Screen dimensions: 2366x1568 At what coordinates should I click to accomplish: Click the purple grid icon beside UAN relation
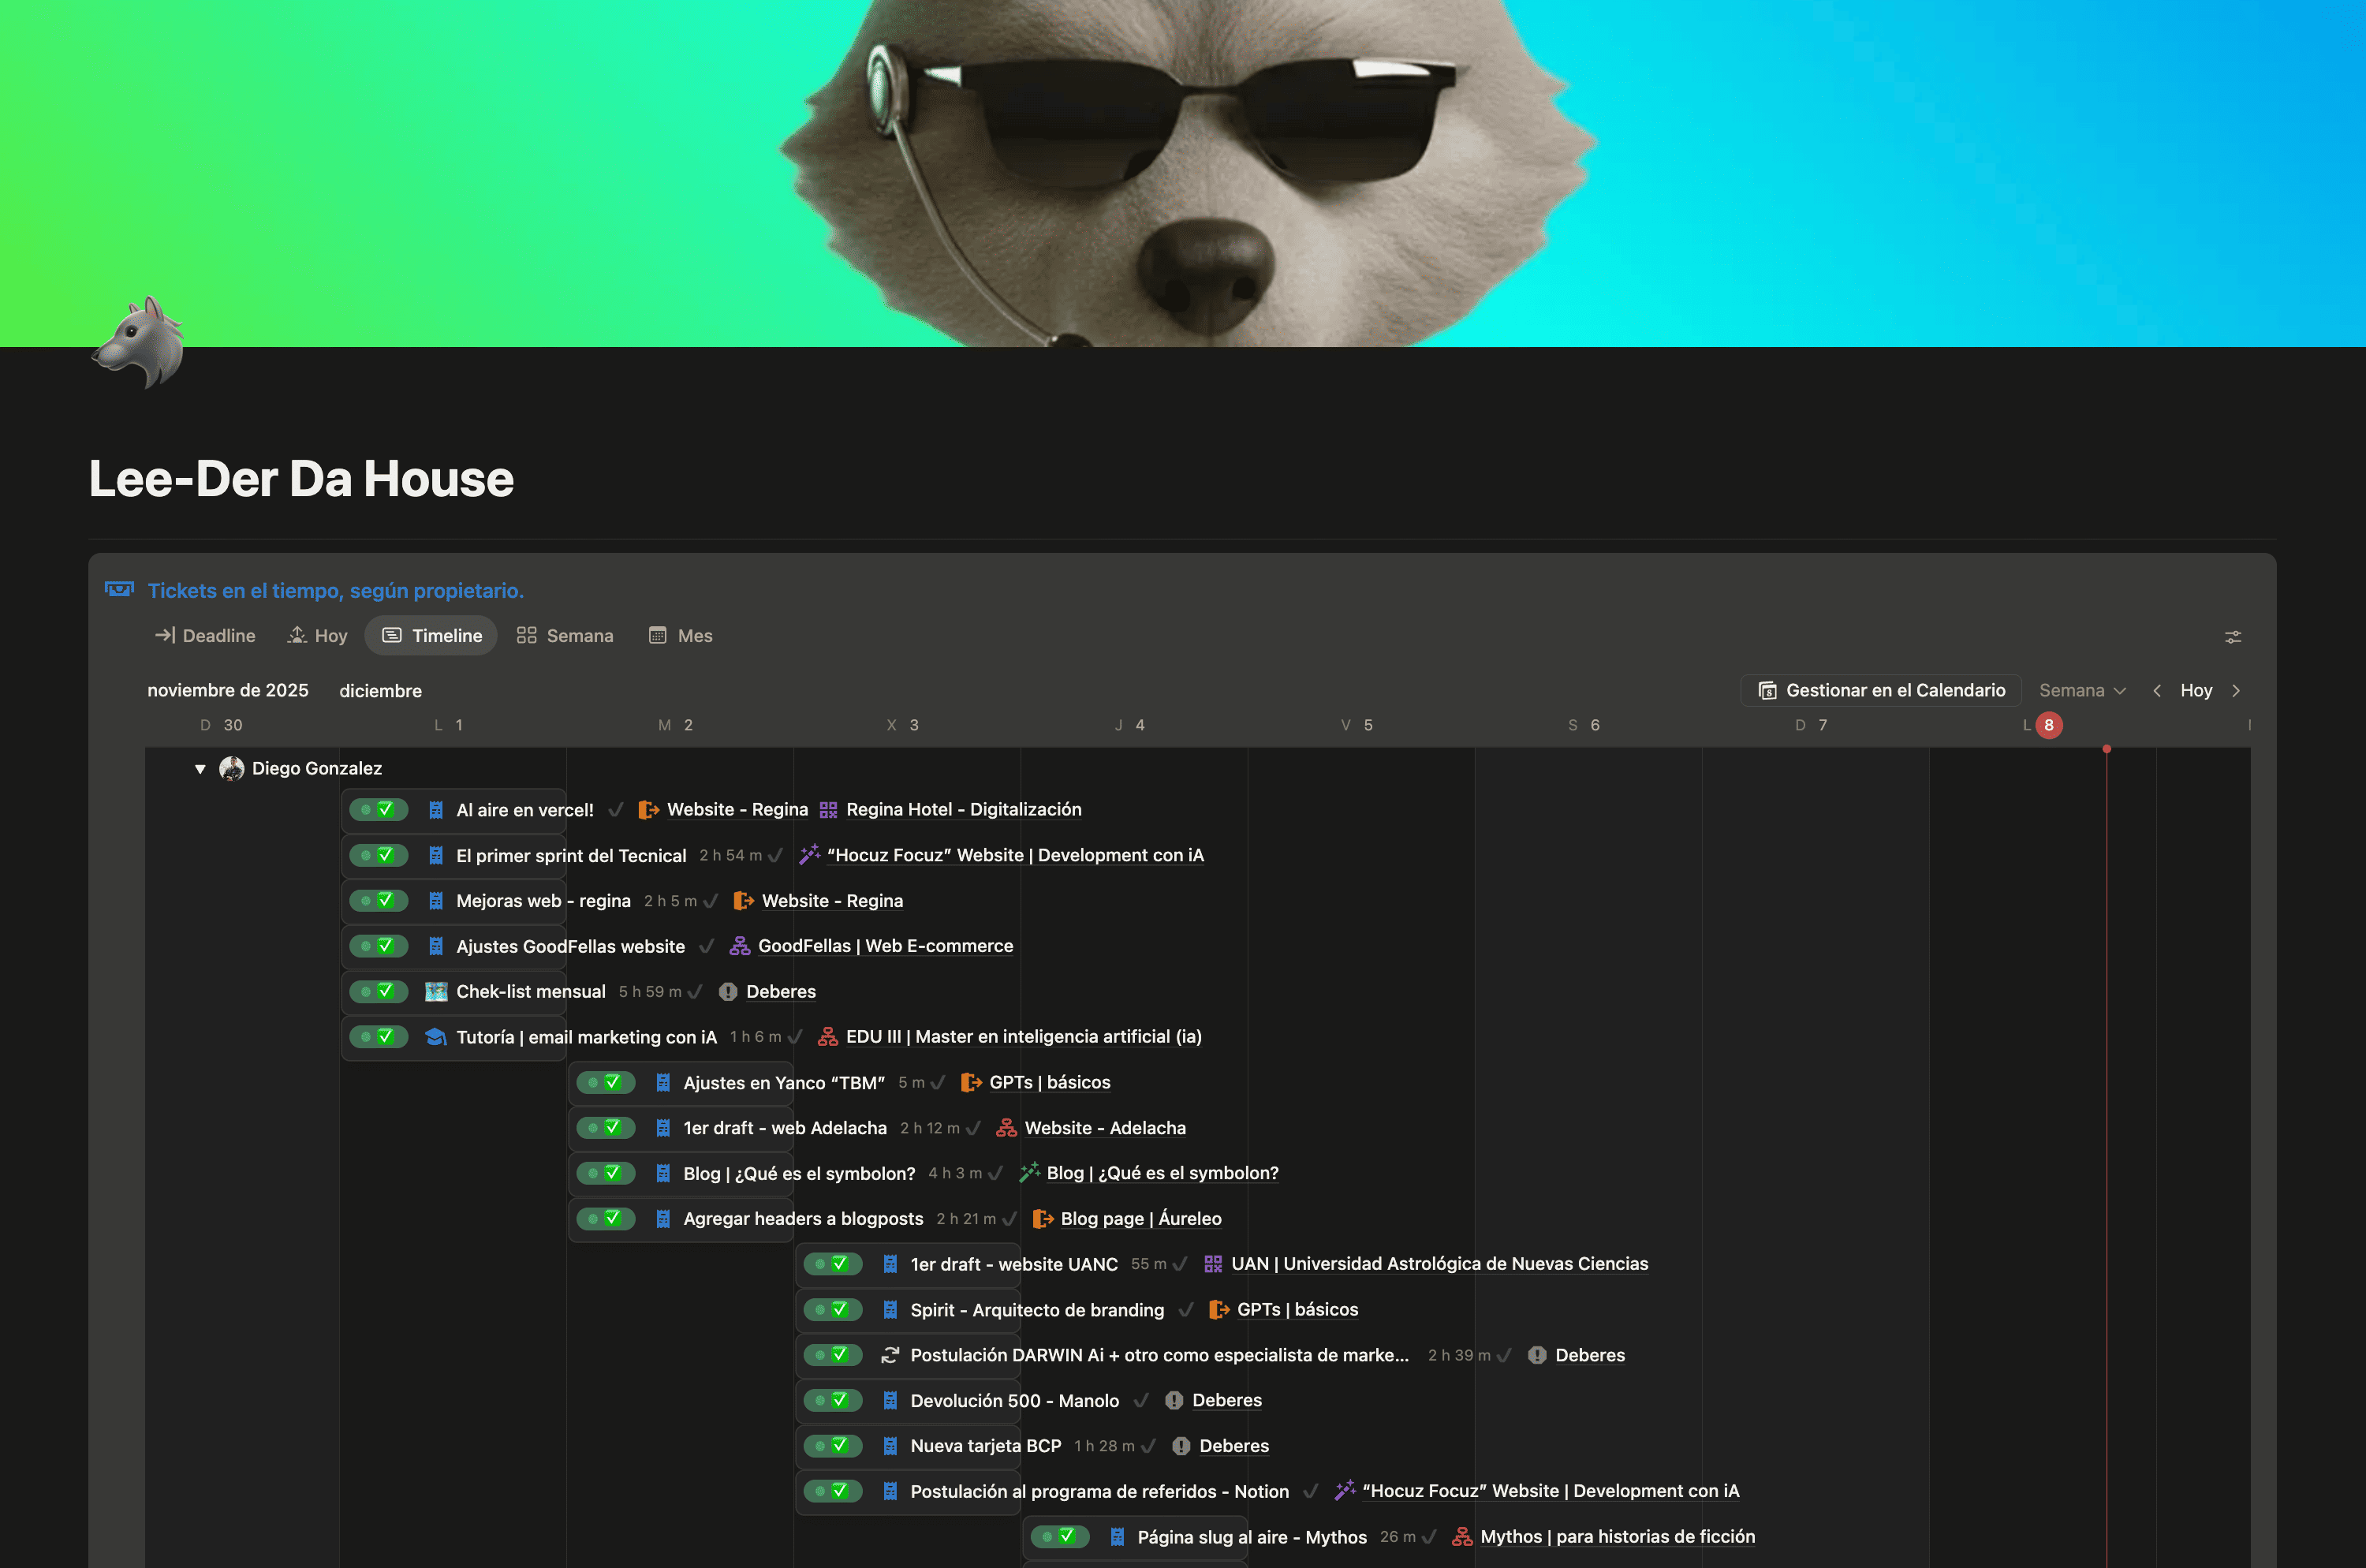point(1213,1264)
